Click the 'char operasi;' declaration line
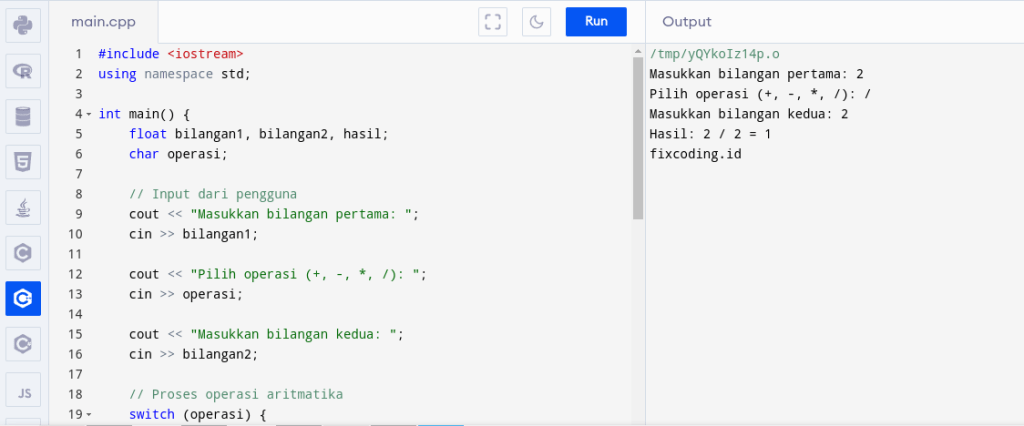The height and width of the screenshot is (426, 1024). pos(178,154)
